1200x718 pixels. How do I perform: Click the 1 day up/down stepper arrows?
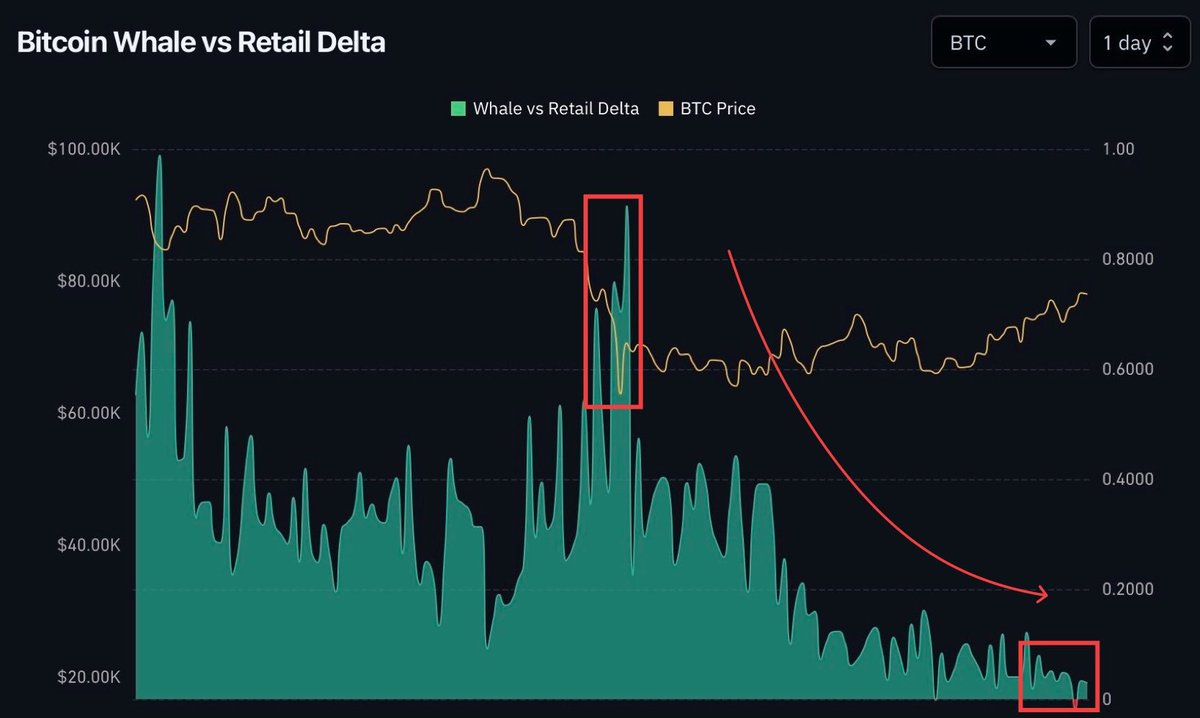tap(1168, 43)
